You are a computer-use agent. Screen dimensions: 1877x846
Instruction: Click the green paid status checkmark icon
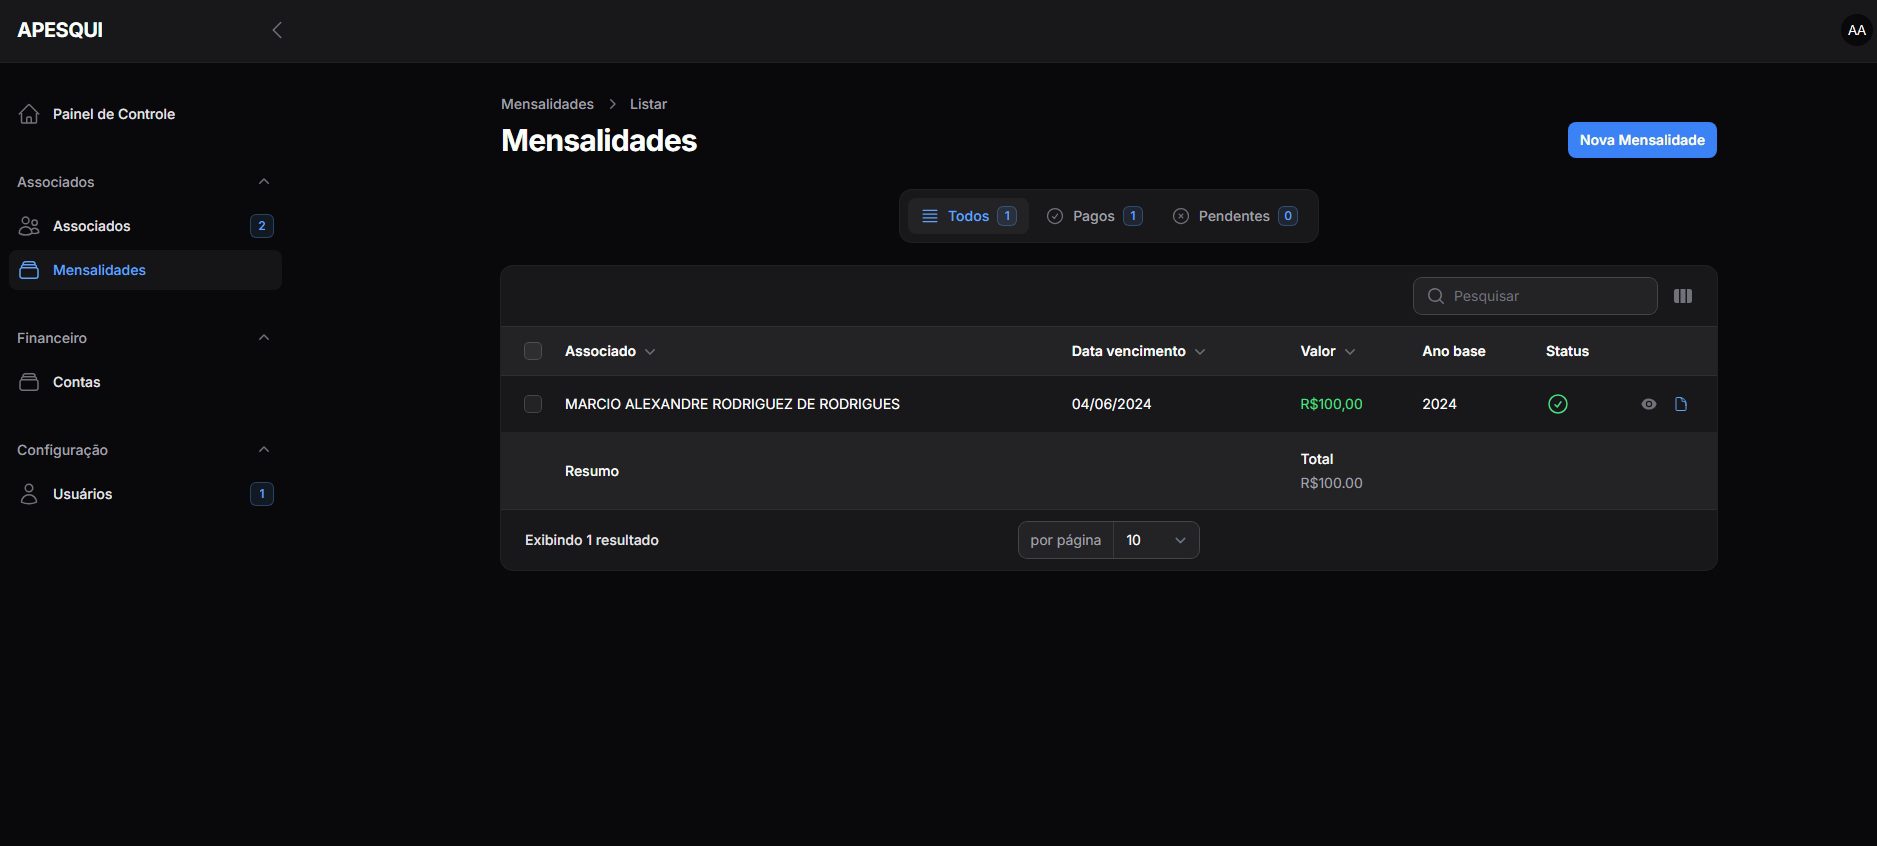(x=1557, y=404)
